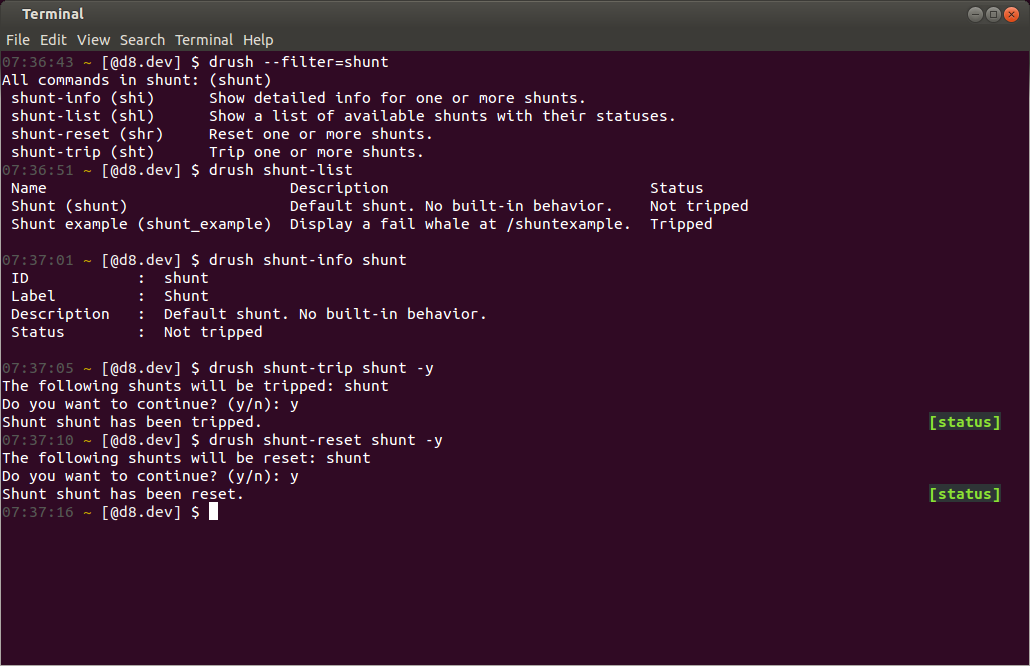Open the Help menu

click(x=258, y=40)
